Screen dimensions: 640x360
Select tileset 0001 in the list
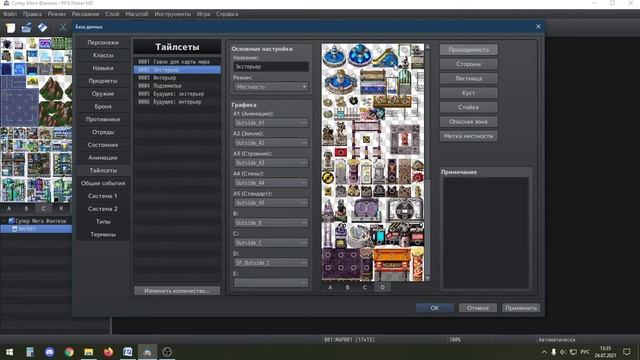point(177,62)
